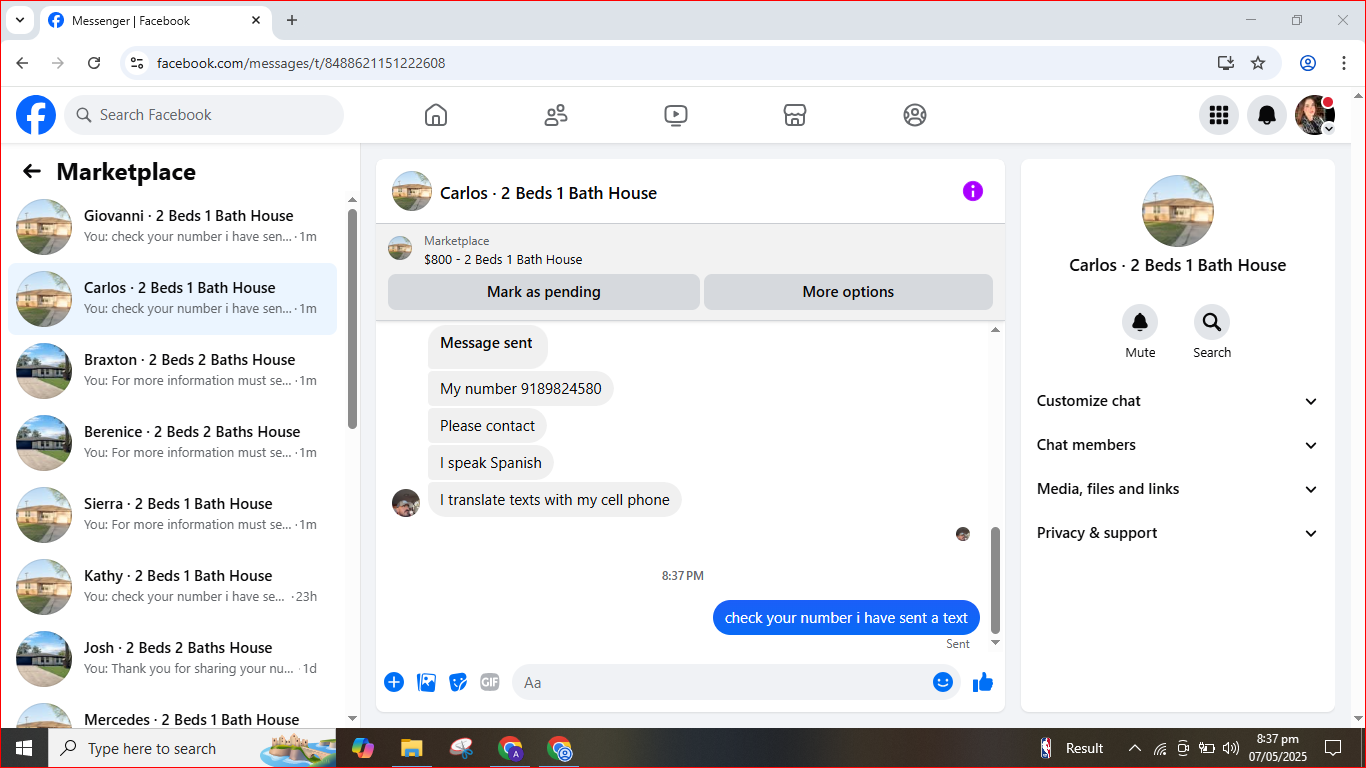The image size is (1366, 768).
Task: Search in conversation magnifier icon
Action: point(1212,322)
